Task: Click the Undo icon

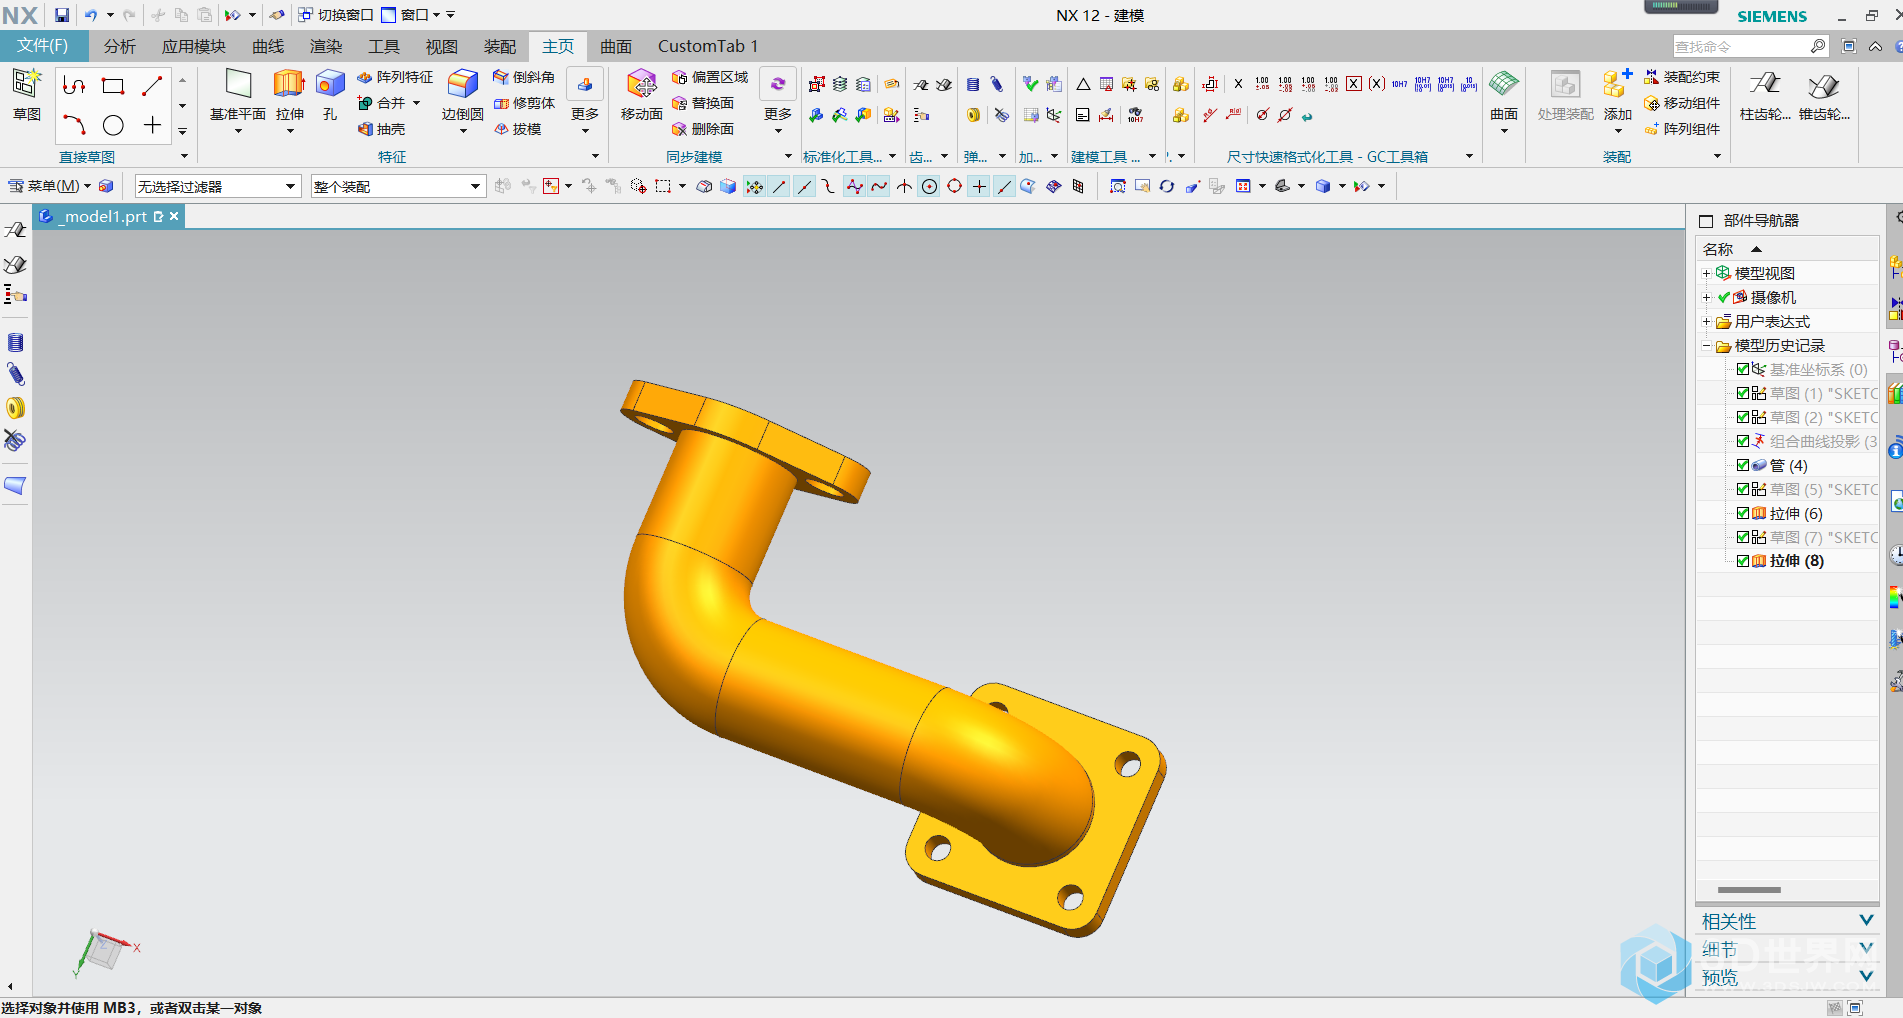Action: point(91,15)
